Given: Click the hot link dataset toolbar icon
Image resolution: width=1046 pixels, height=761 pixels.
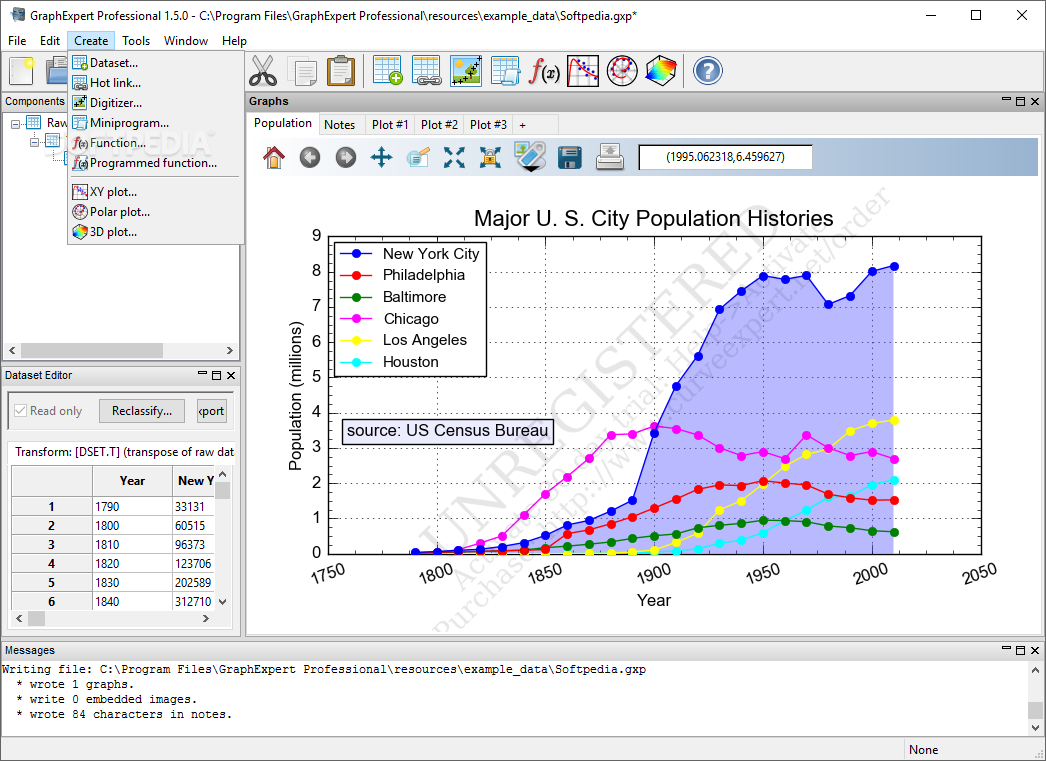Looking at the screenshot, I should 426,71.
